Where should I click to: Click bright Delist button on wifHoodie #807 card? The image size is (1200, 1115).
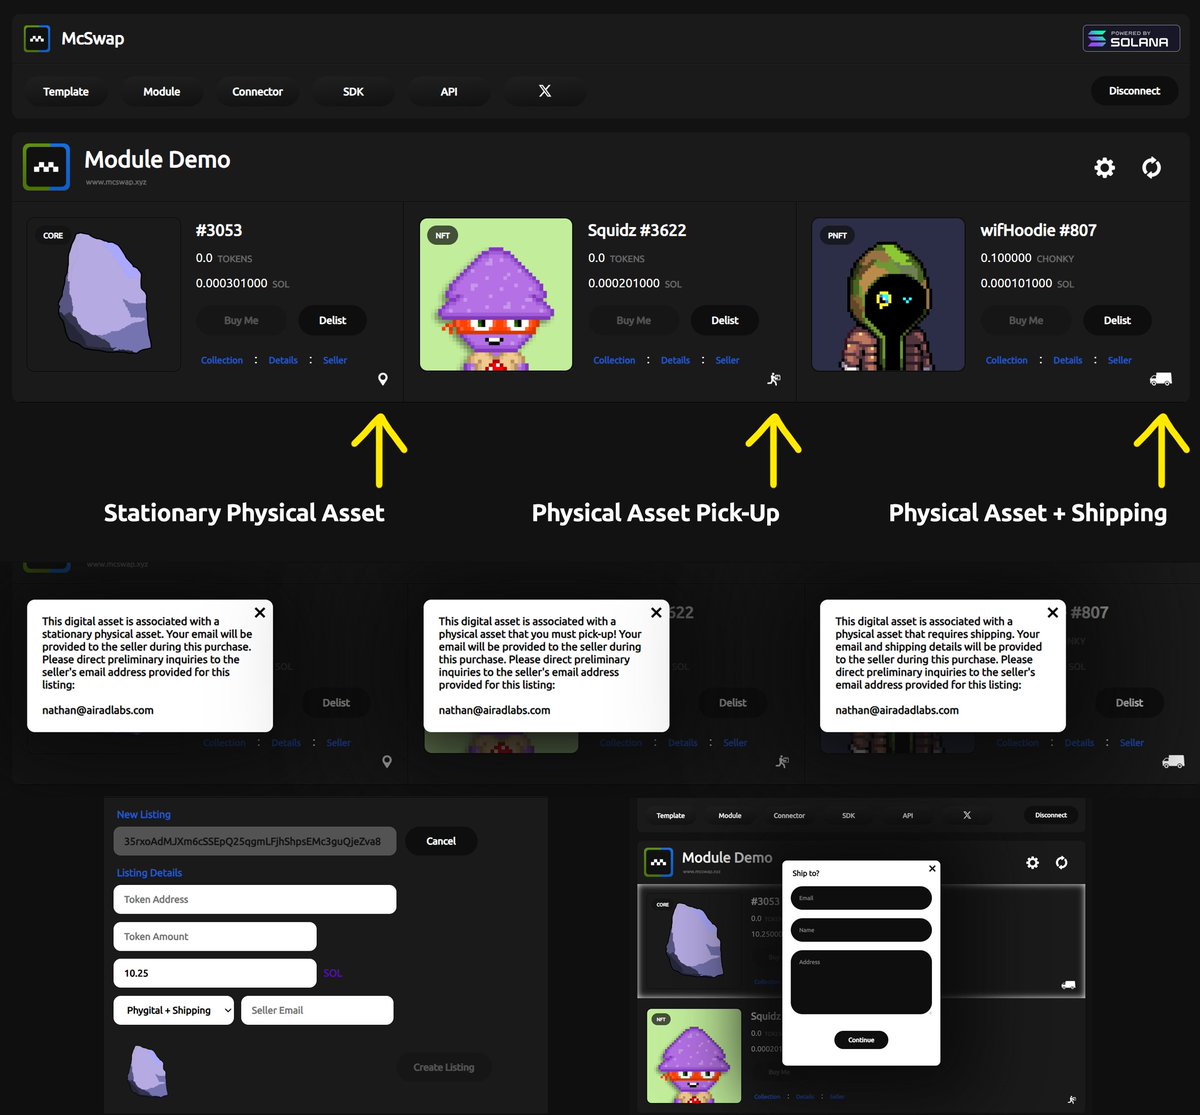coord(1117,320)
